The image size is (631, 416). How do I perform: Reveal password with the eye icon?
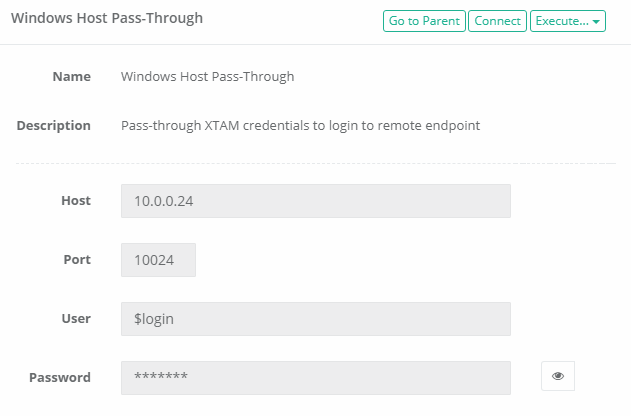(558, 377)
